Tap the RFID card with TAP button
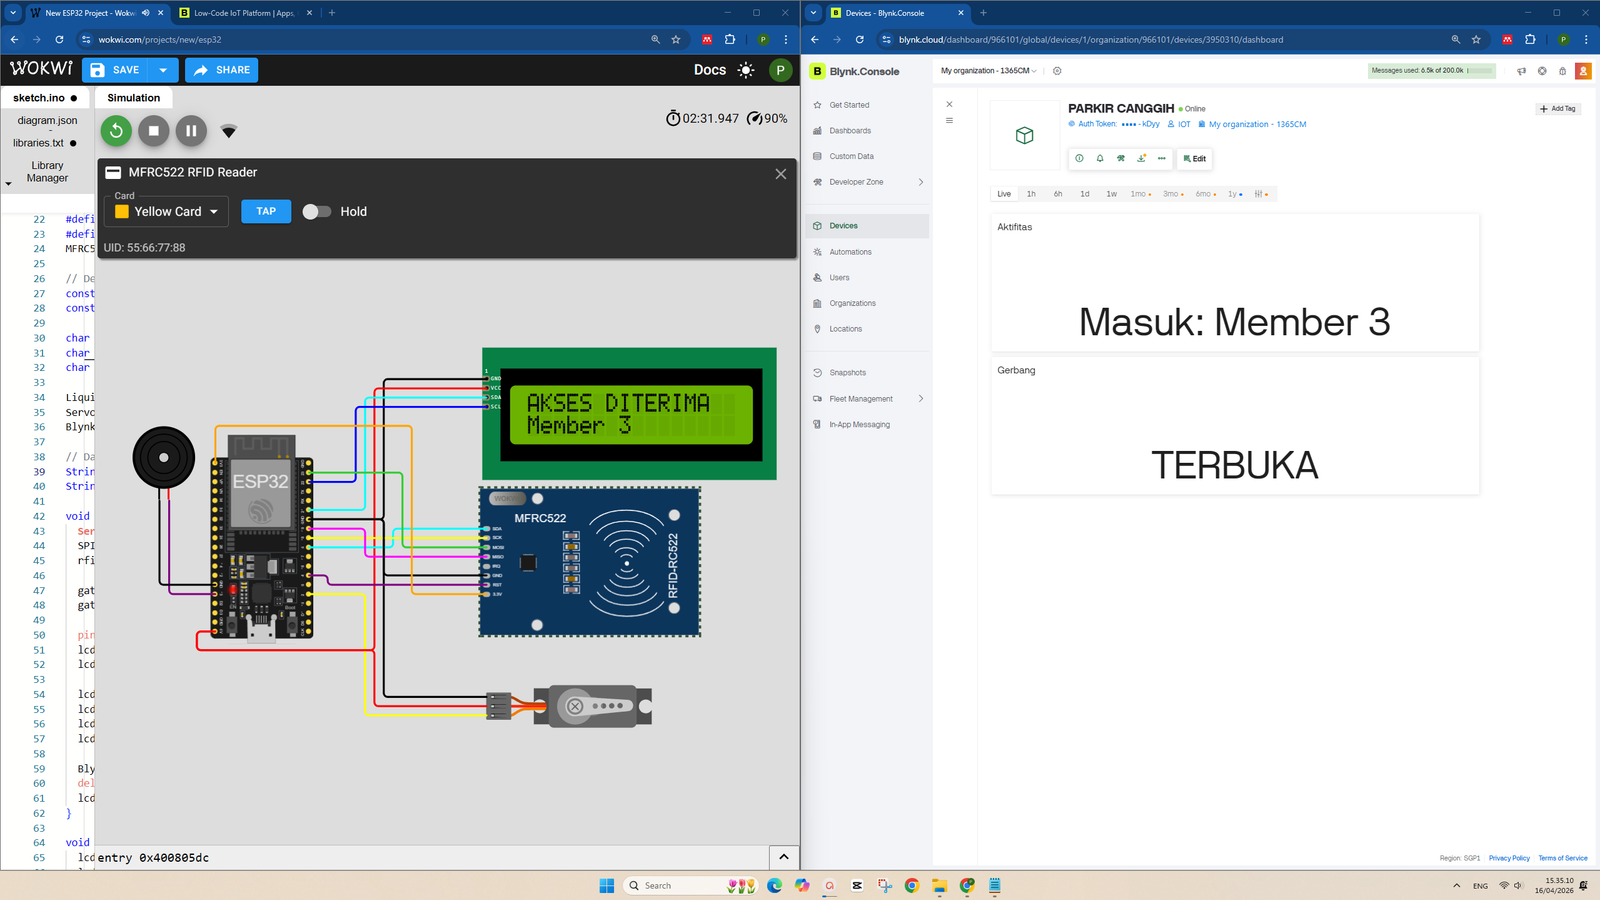Viewport: 1600px width, 900px height. pos(266,211)
